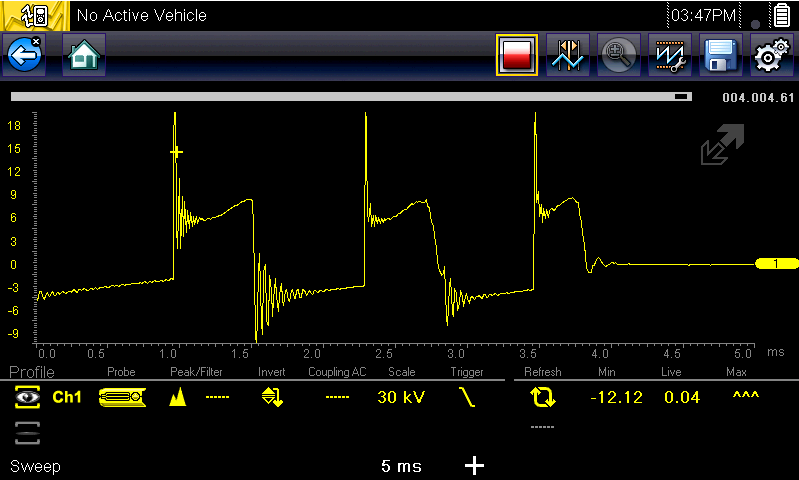Image resolution: width=799 pixels, height=480 pixels.
Task: Select the trigger slope setting
Action: coord(466,397)
